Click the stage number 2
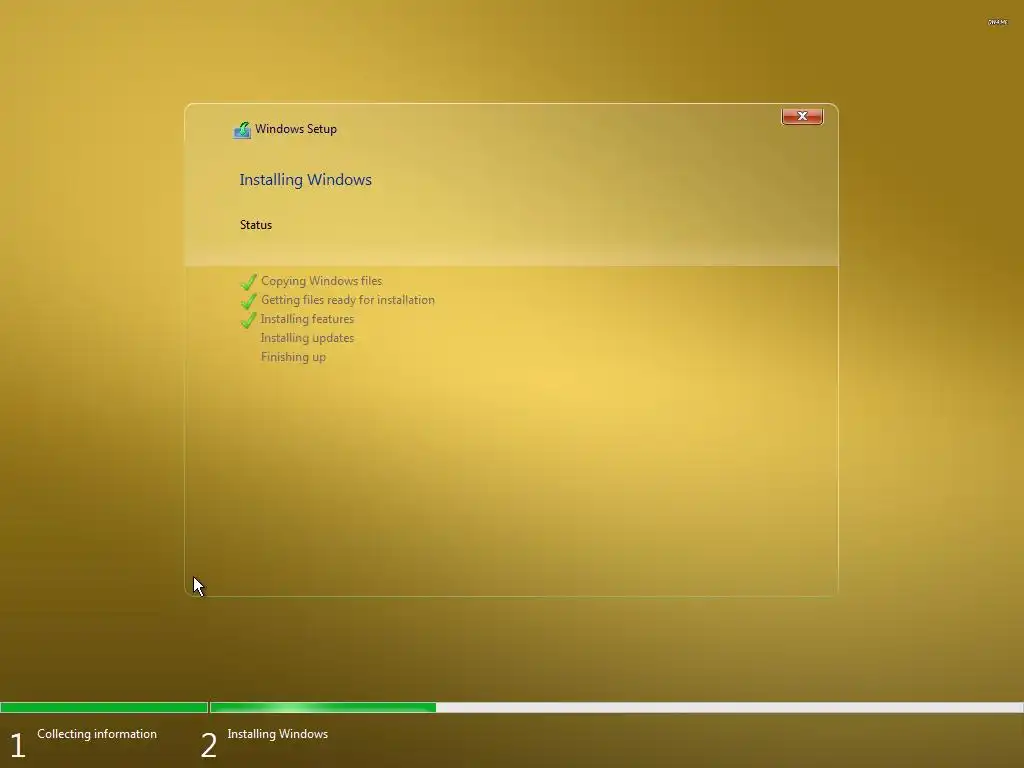Image resolution: width=1024 pixels, height=768 pixels. click(x=208, y=745)
